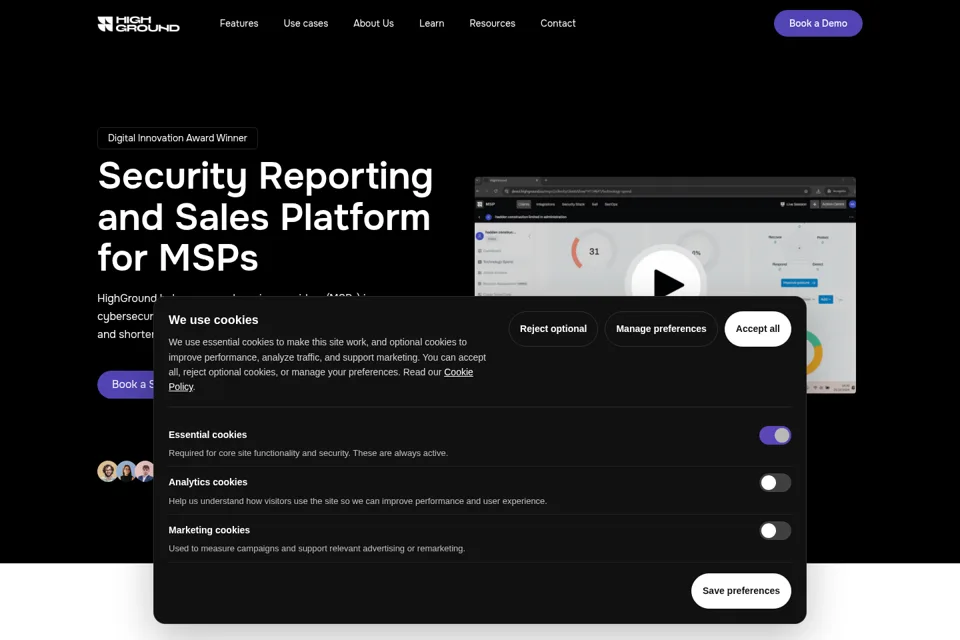Viewport: 960px width, 640px height.
Task: Open the About Us menu
Action: coord(373,23)
